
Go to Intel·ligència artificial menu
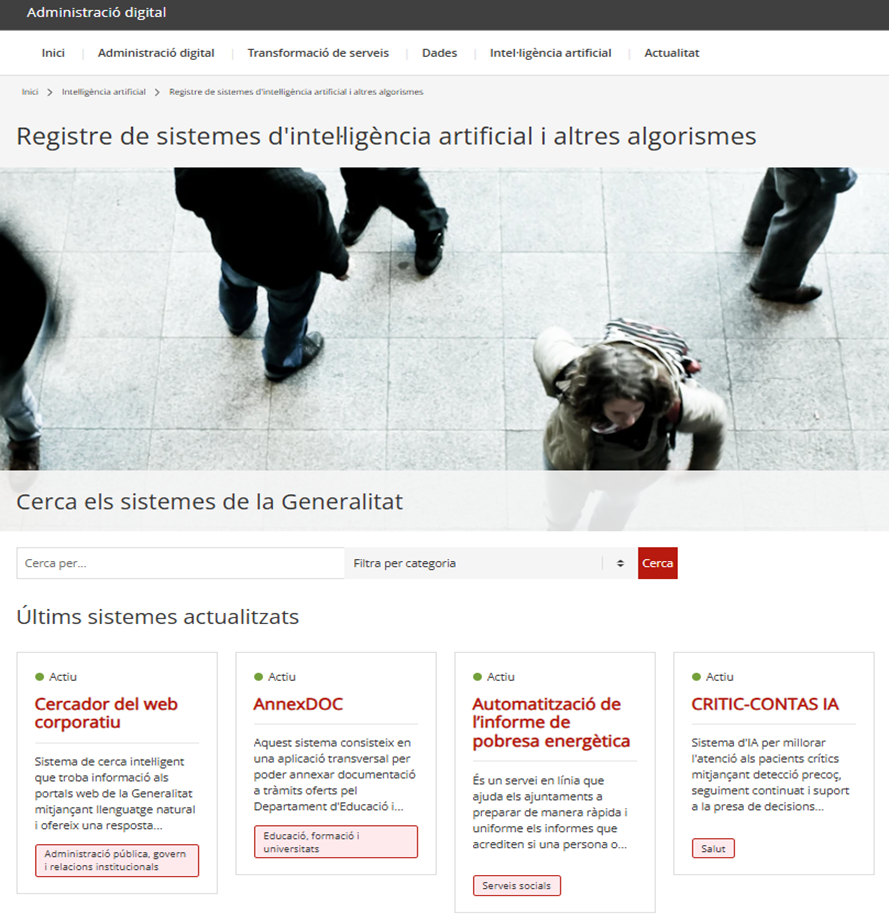point(550,53)
